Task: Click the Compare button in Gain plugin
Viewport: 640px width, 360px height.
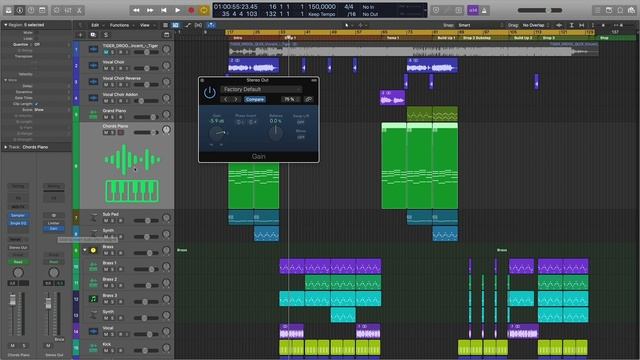Action: [255, 99]
